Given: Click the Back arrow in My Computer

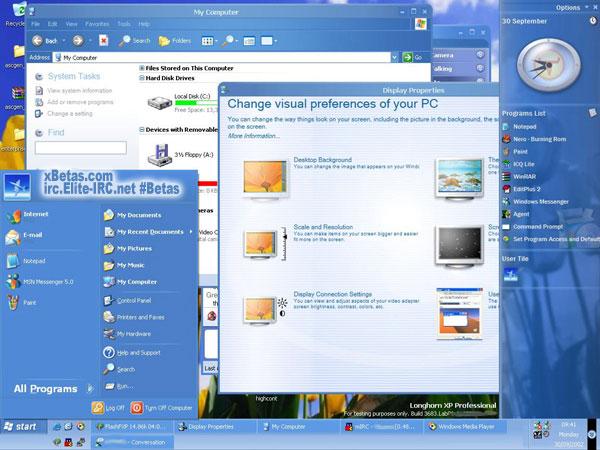Looking at the screenshot, I should click(x=38, y=41).
